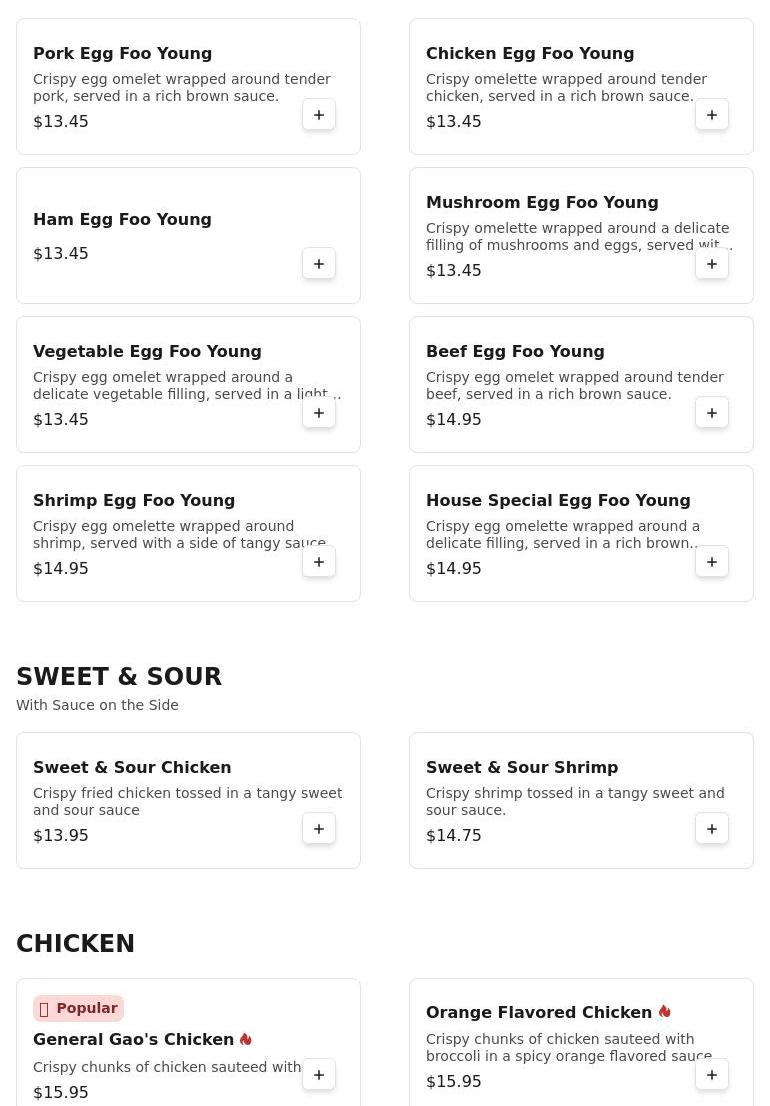Add Pork Egg Foo Young to cart
Screen dimensions: 770x1106
point(319,115)
